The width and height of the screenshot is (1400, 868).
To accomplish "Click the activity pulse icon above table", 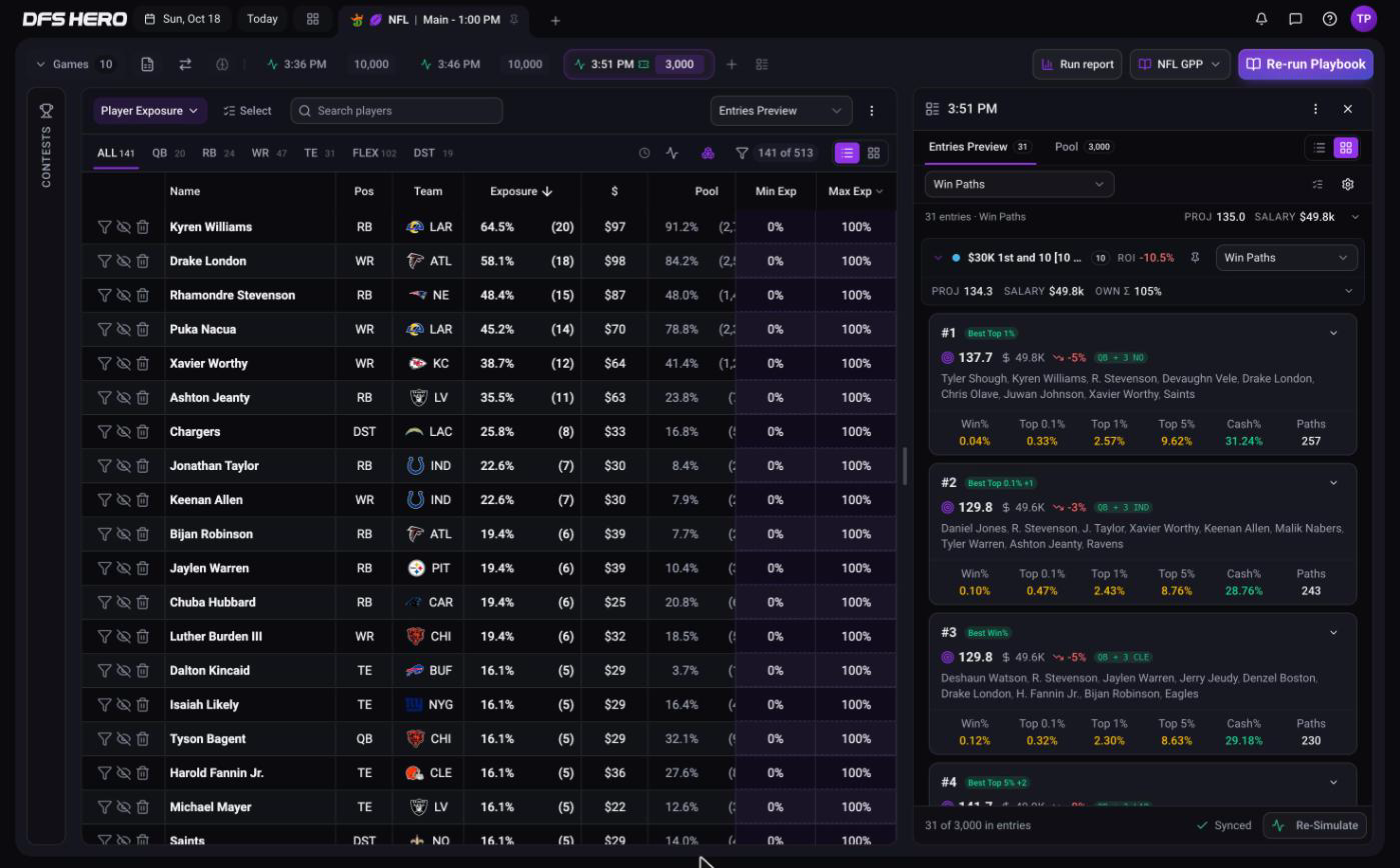I will [672, 153].
